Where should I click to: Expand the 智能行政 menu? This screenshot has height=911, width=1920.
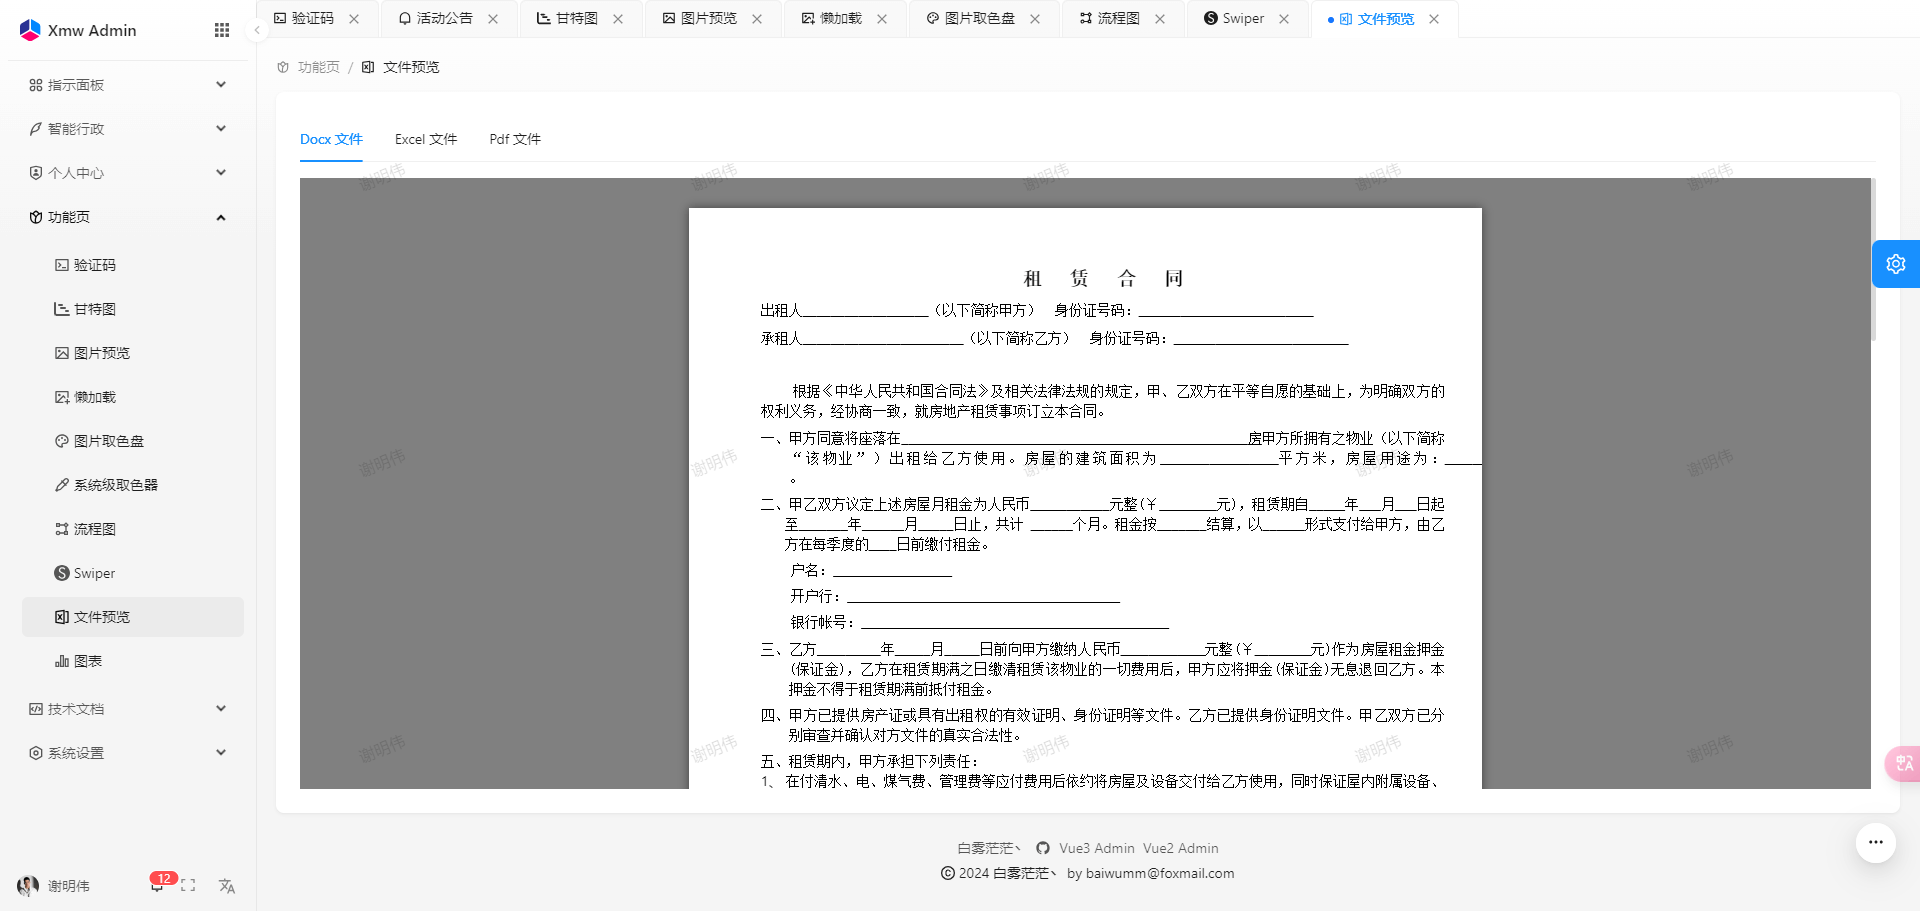(128, 129)
